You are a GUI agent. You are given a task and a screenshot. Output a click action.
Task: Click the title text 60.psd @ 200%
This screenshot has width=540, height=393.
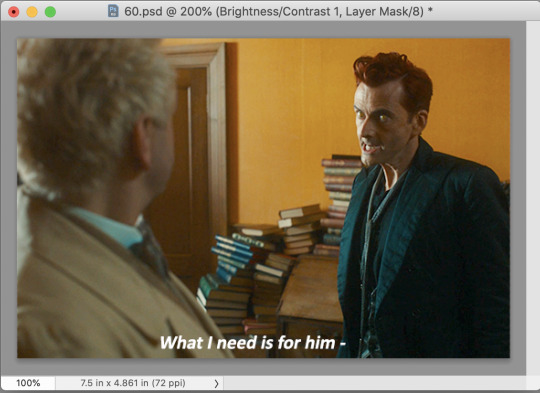pos(168,11)
